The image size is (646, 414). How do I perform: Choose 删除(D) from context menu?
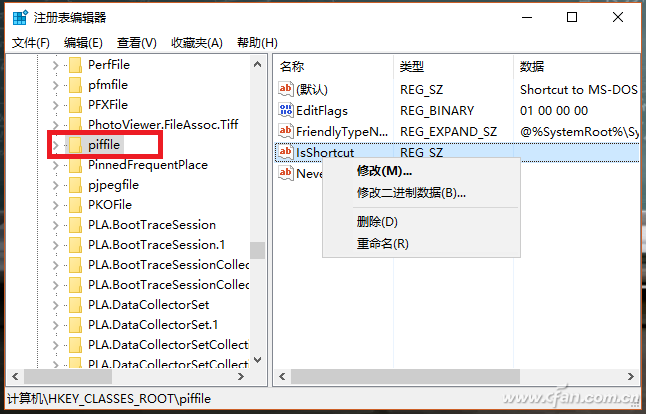pyautogui.click(x=421, y=222)
